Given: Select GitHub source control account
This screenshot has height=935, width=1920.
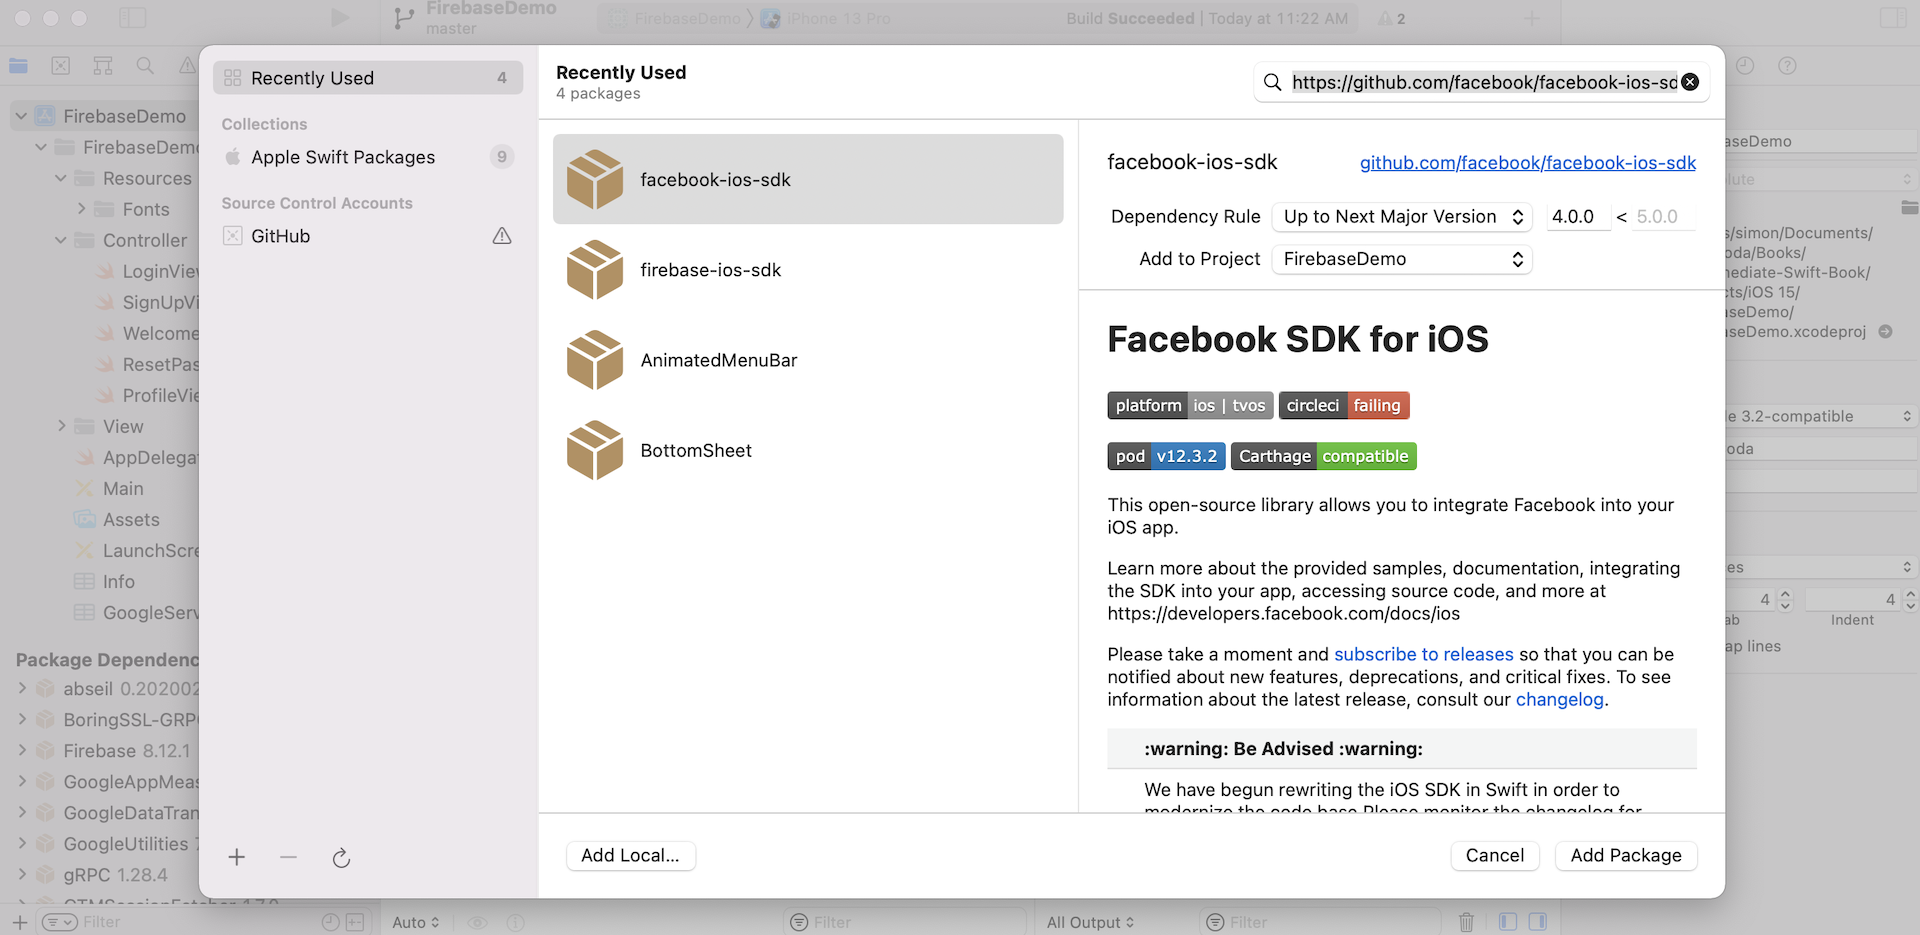Looking at the screenshot, I should (x=281, y=236).
